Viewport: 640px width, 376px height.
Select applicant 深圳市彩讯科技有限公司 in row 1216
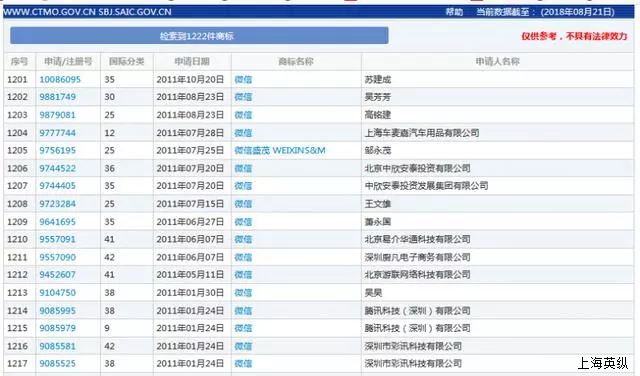[x=413, y=347]
